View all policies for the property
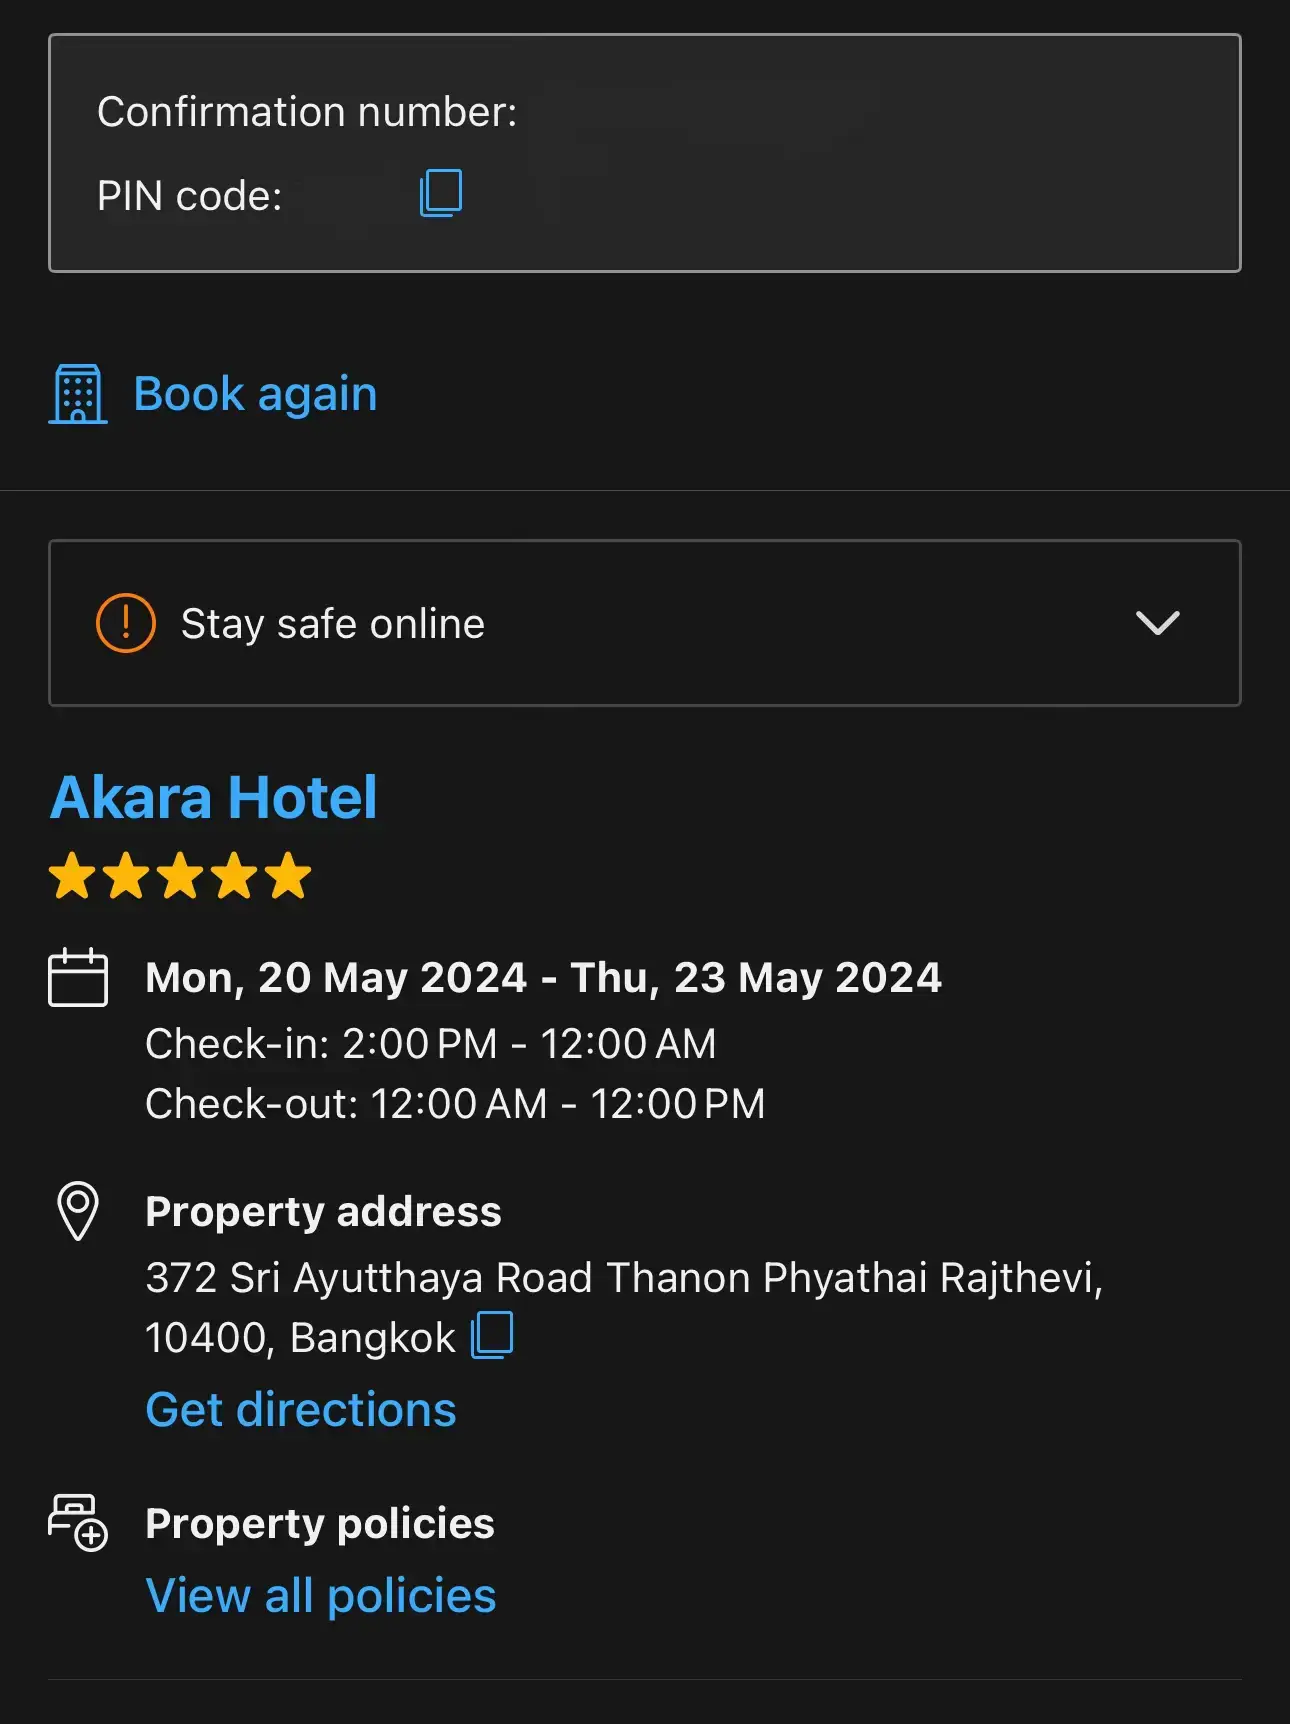The image size is (1290, 1724). point(321,1596)
